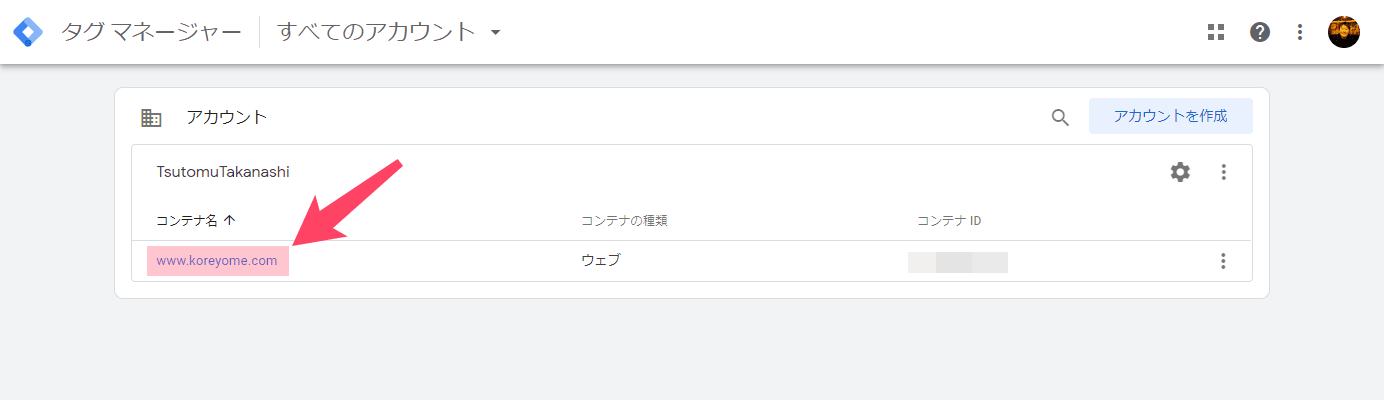Click the コンテナの種類 column header
Viewport: 1384px width, 400px height.
[624, 220]
